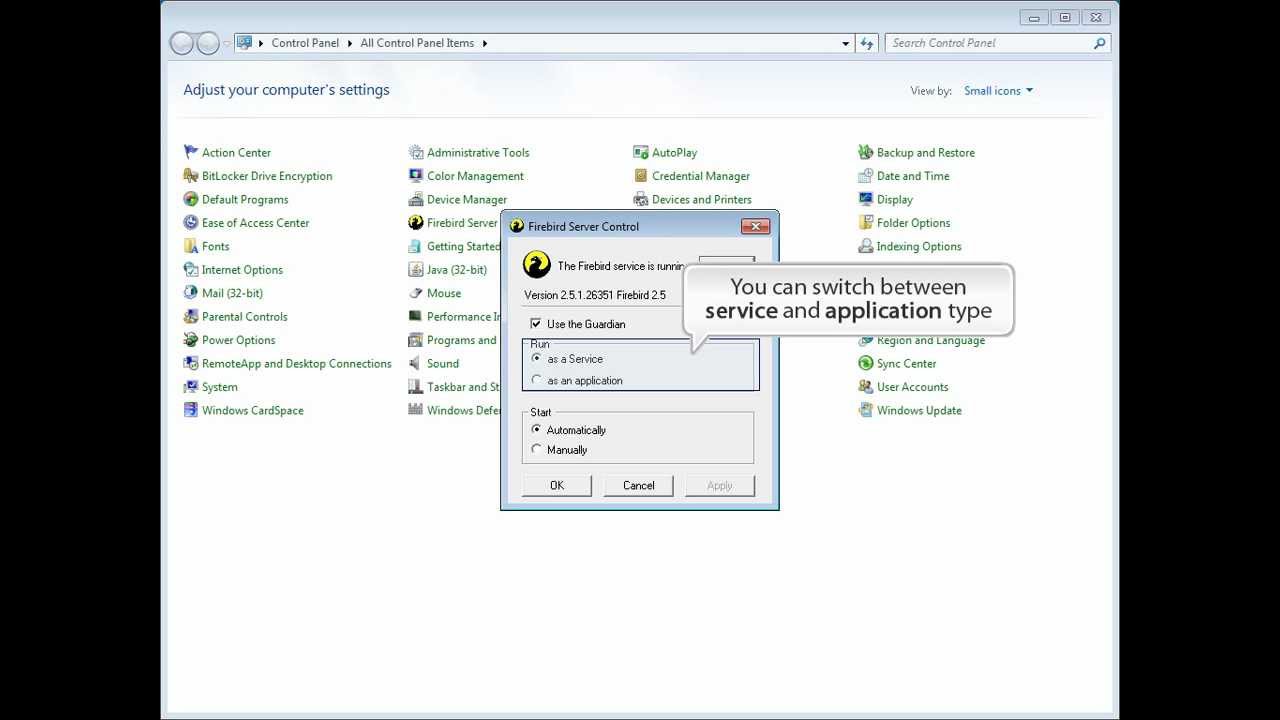Open the Java (32-bit) icon

coord(416,270)
